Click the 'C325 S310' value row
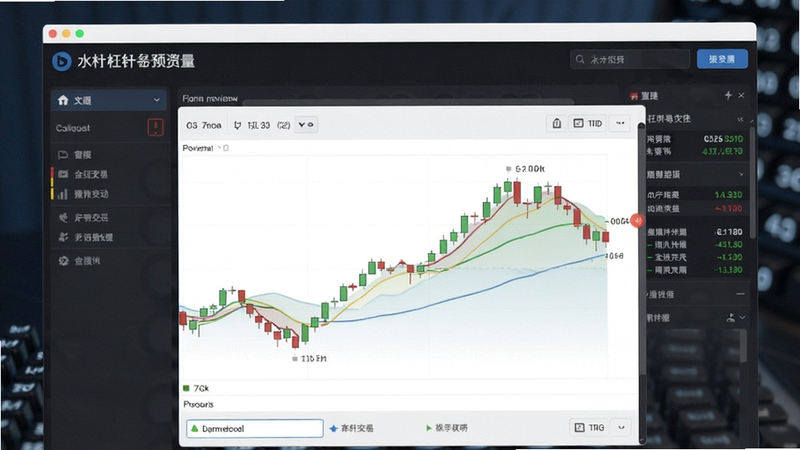This screenshot has height=450, width=800. (x=696, y=139)
